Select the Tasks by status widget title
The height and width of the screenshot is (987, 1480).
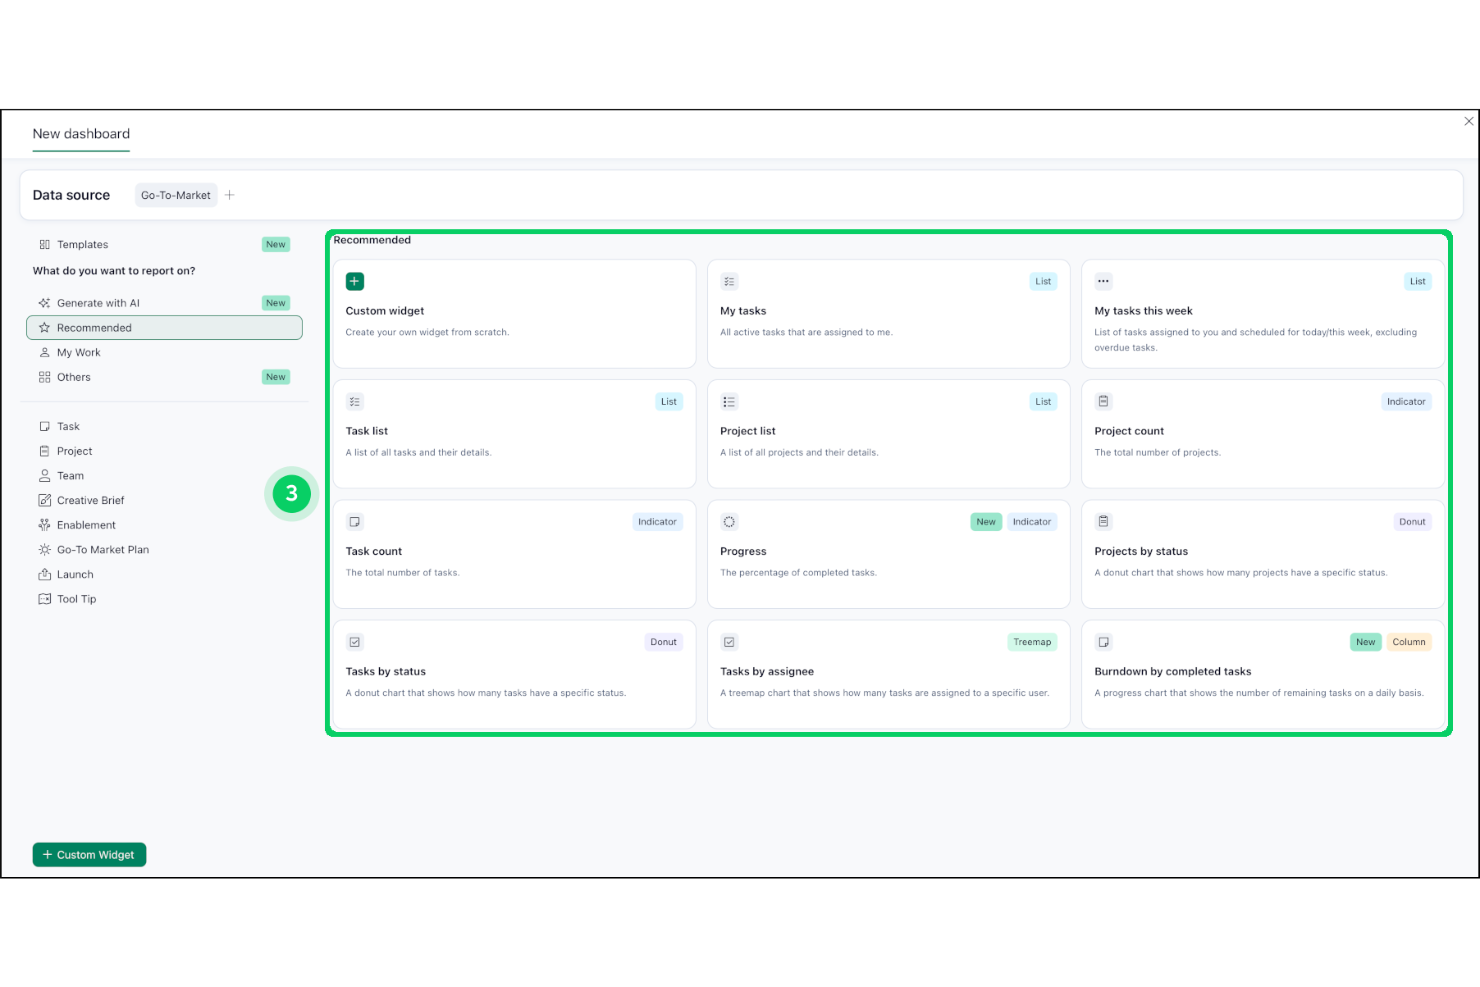coord(386,671)
